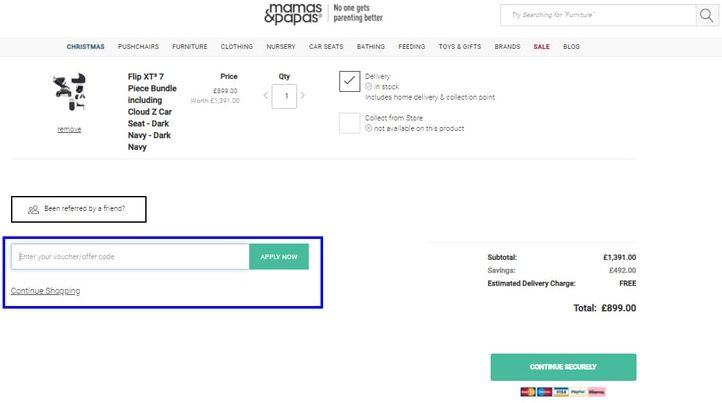Click the Apply Now button
722x403 pixels.
point(279,257)
